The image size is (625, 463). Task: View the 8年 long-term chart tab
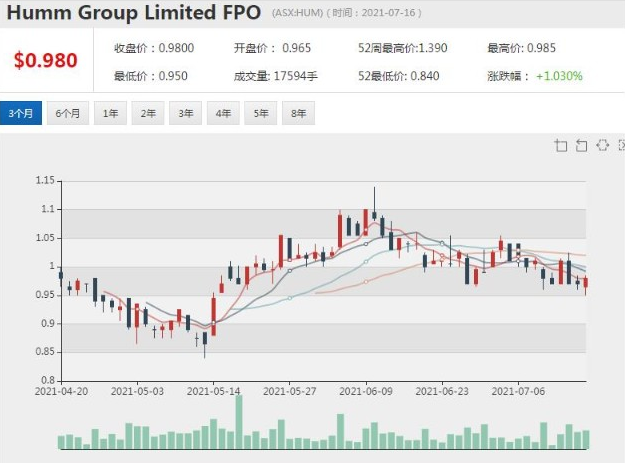pos(298,114)
